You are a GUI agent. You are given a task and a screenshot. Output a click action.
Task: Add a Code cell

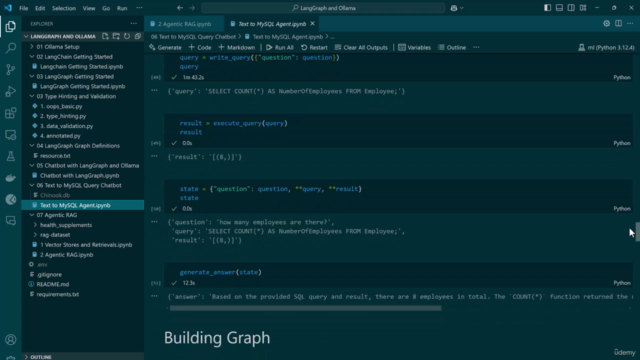point(200,47)
